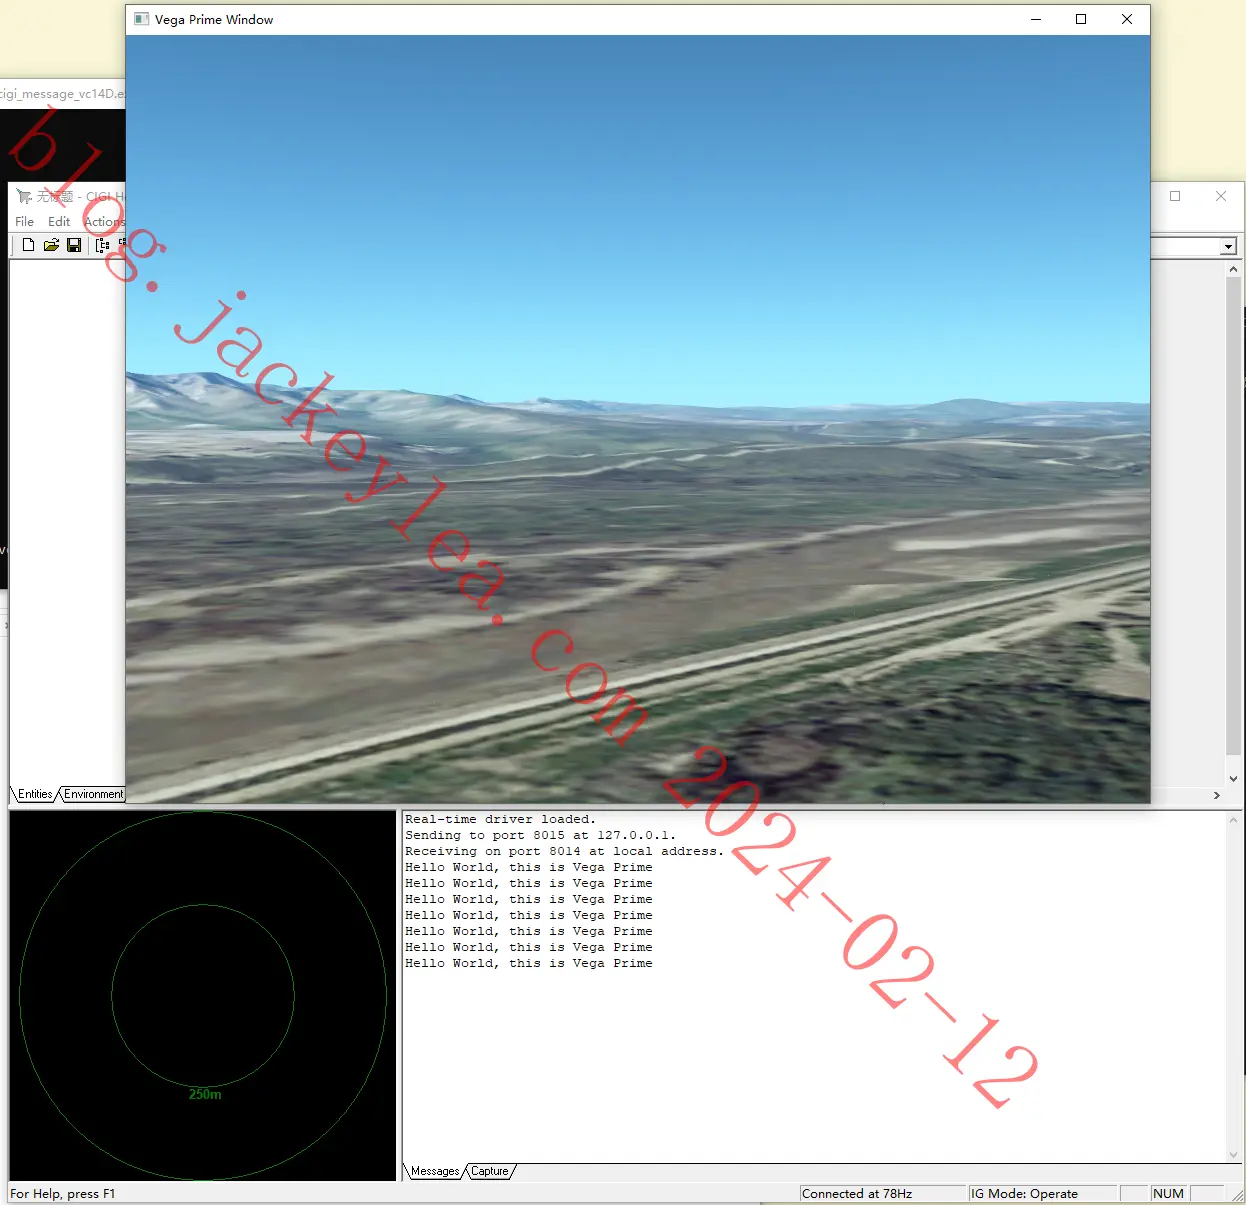Viewport: 1246px width, 1205px height.
Task: Open the Edit menu
Action: pyautogui.click(x=59, y=221)
